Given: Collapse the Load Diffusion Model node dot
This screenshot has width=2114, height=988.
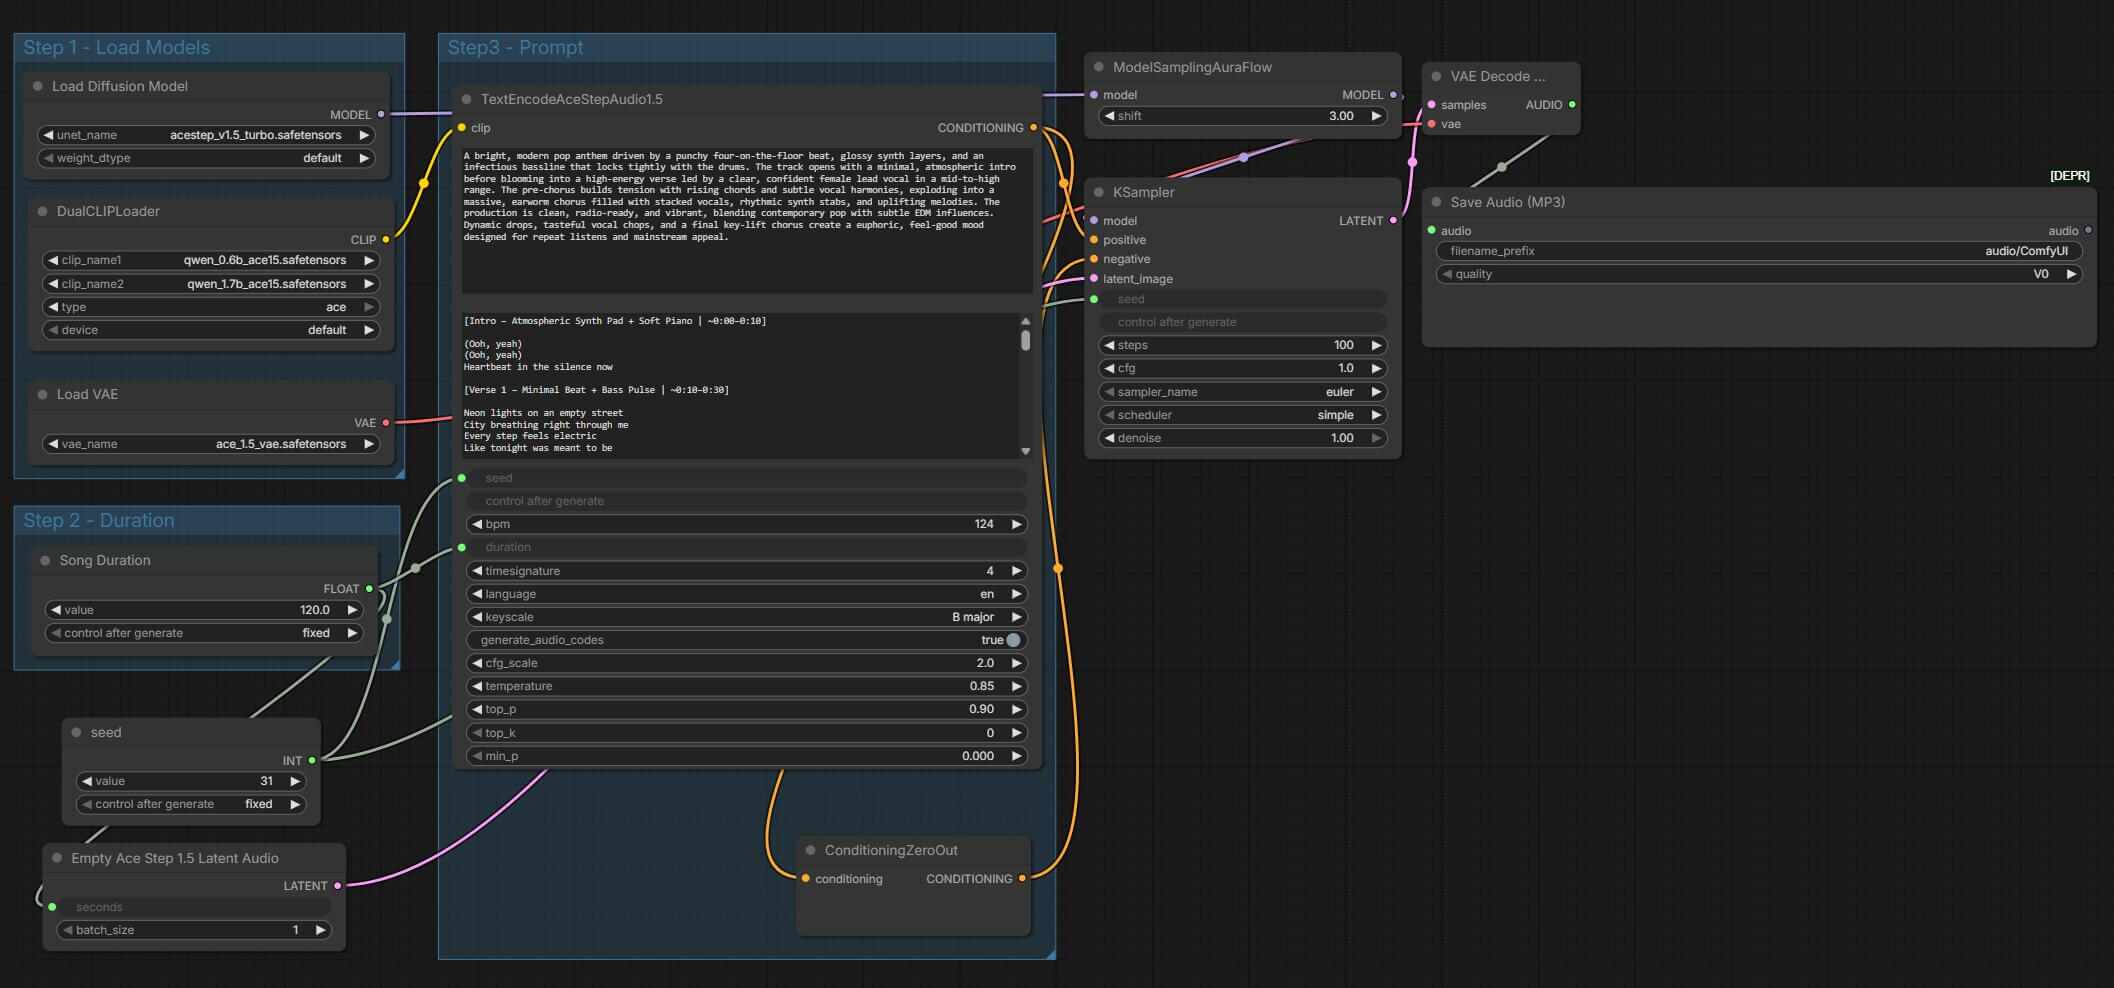Looking at the screenshot, I should [38, 86].
